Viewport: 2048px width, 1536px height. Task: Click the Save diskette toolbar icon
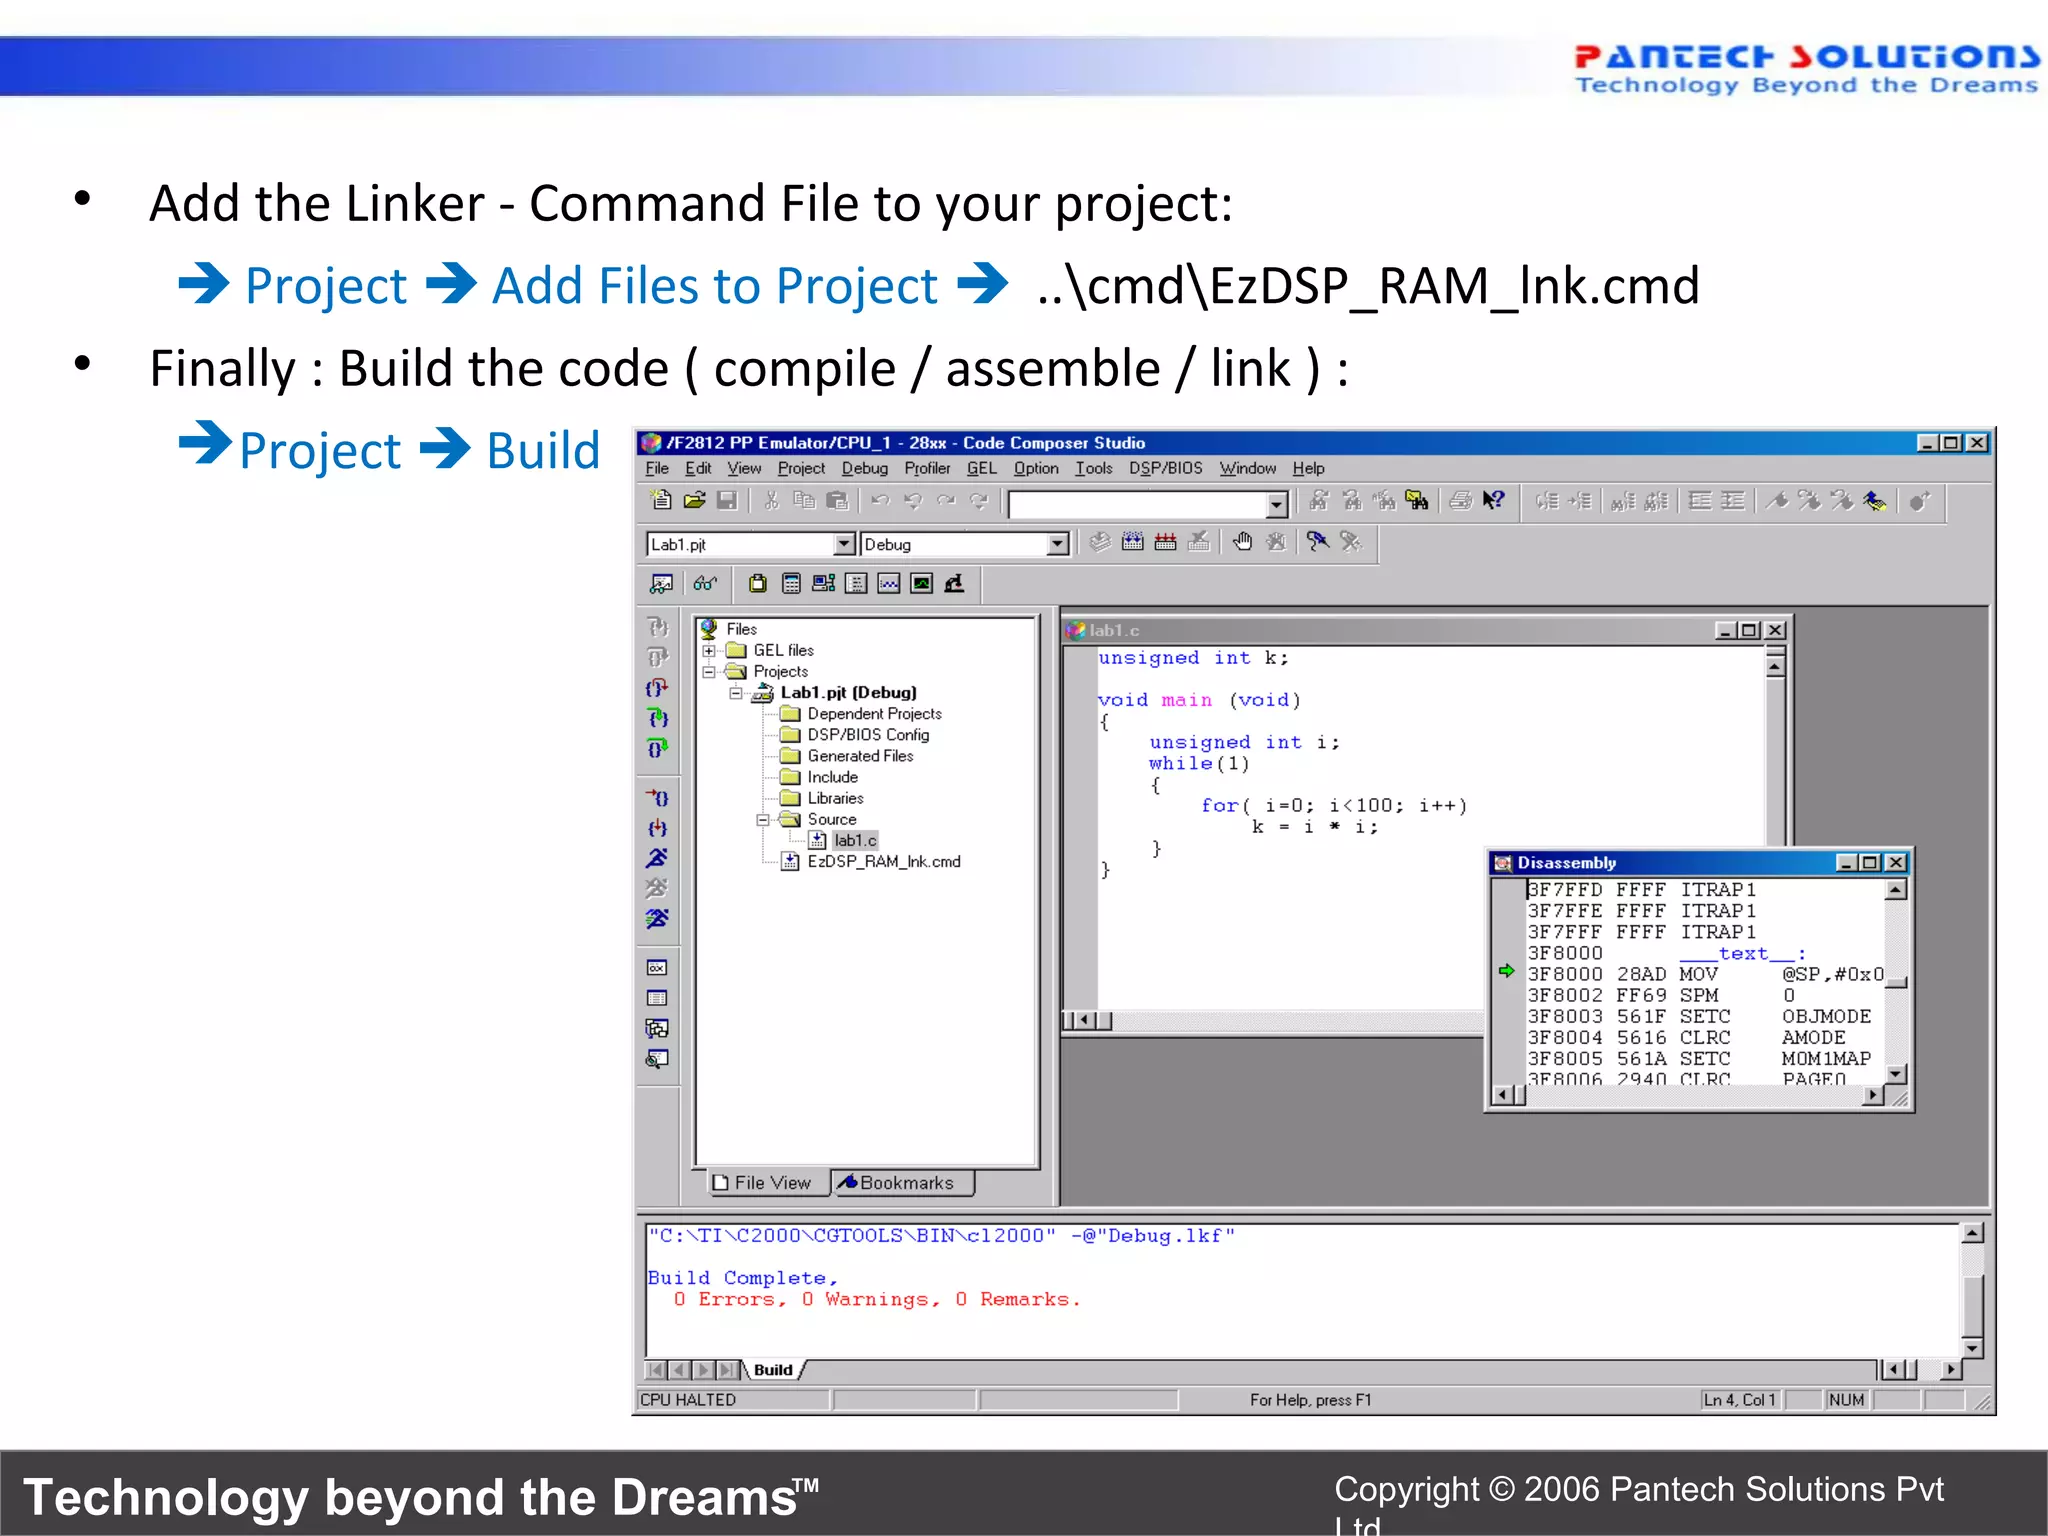[728, 500]
